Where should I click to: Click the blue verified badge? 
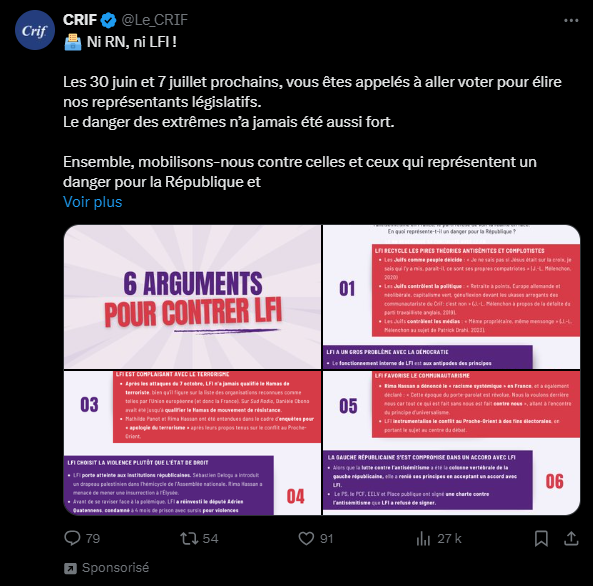109,20
